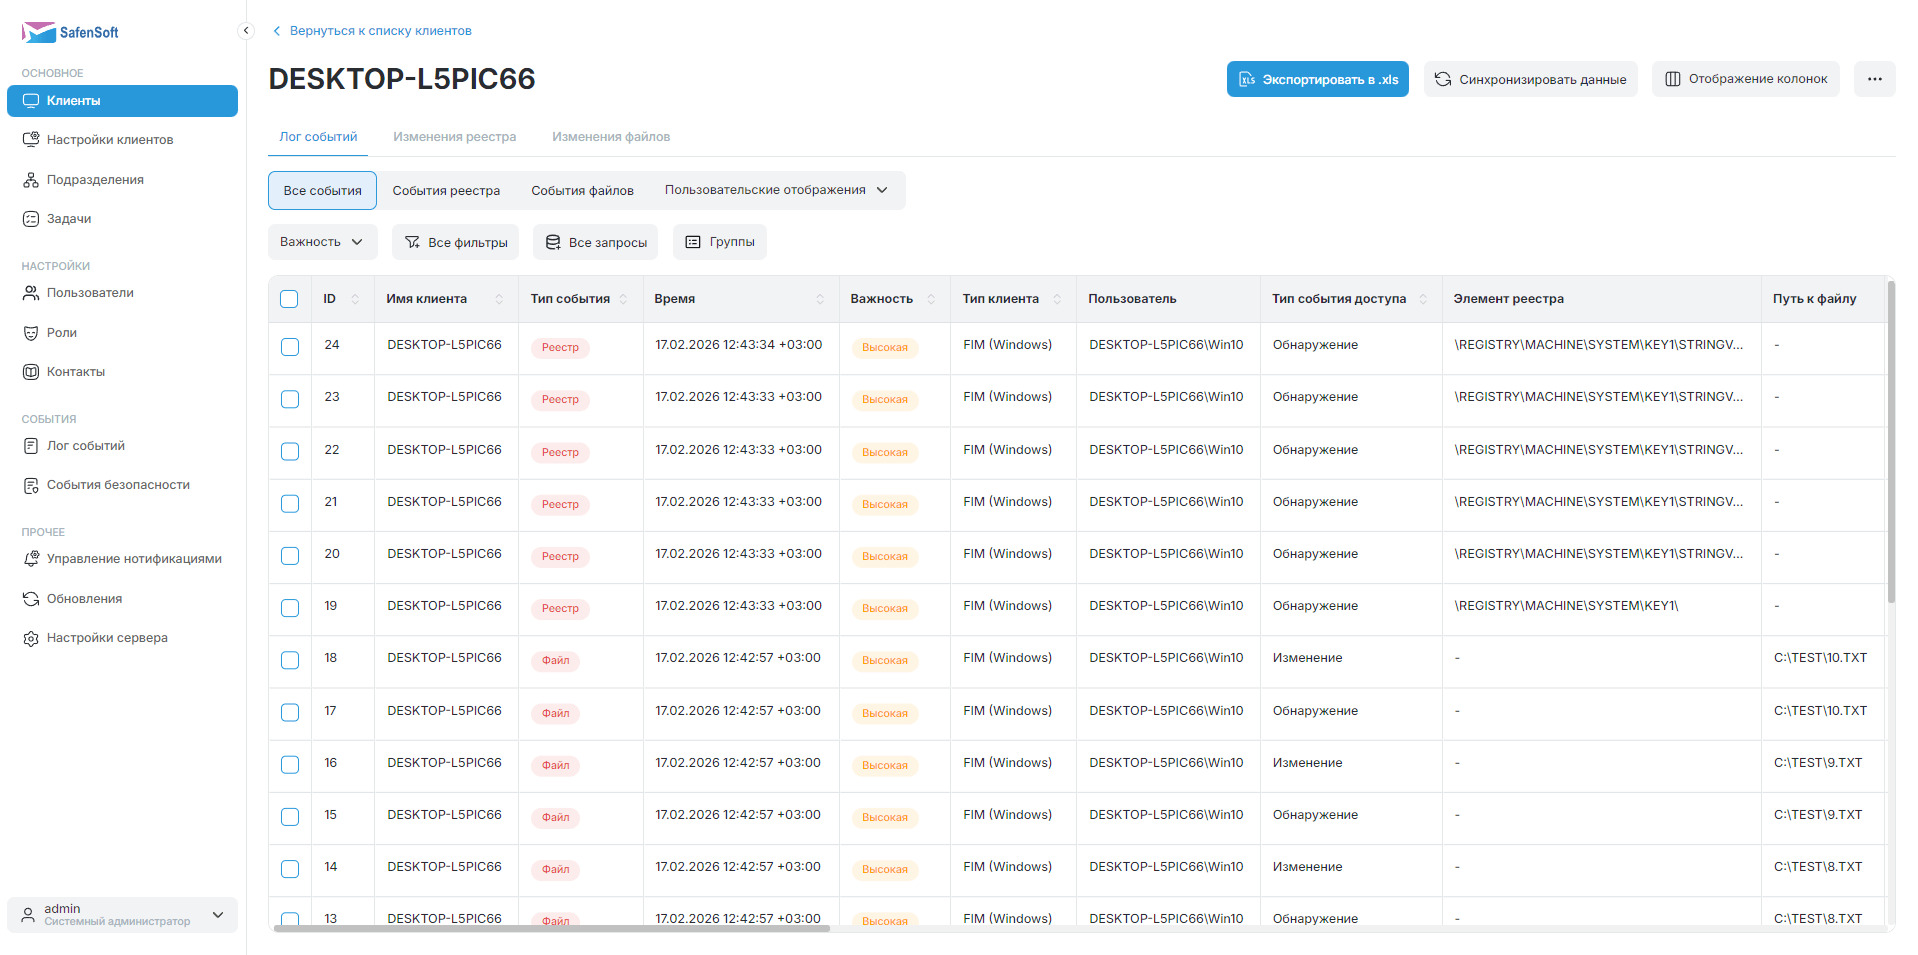The height and width of the screenshot is (955, 1918).
Task: Open the three-dots more options menu
Action: [x=1874, y=79]
